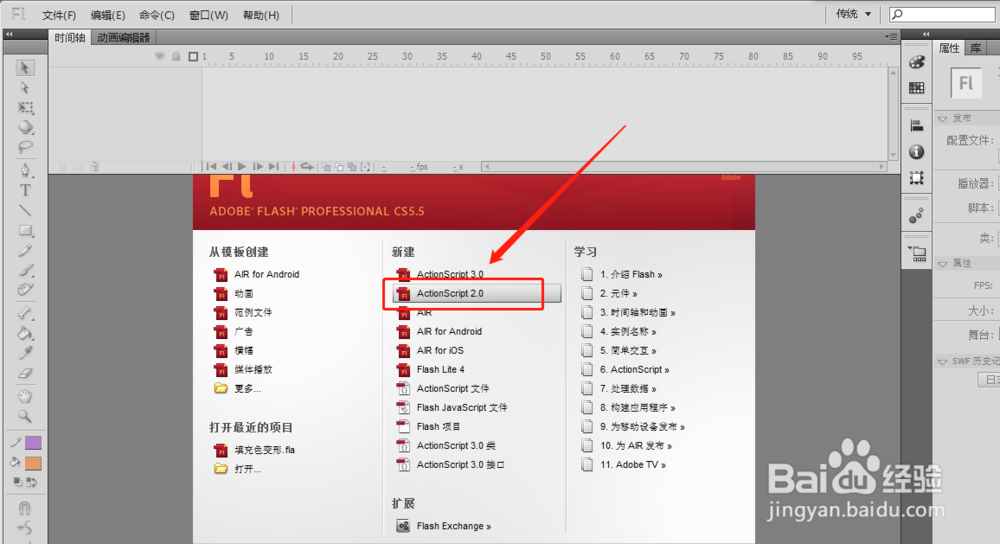Create new ActionScript 2.0 document
The width and height of the screenshot is (1000, 544).
[476, 293]
